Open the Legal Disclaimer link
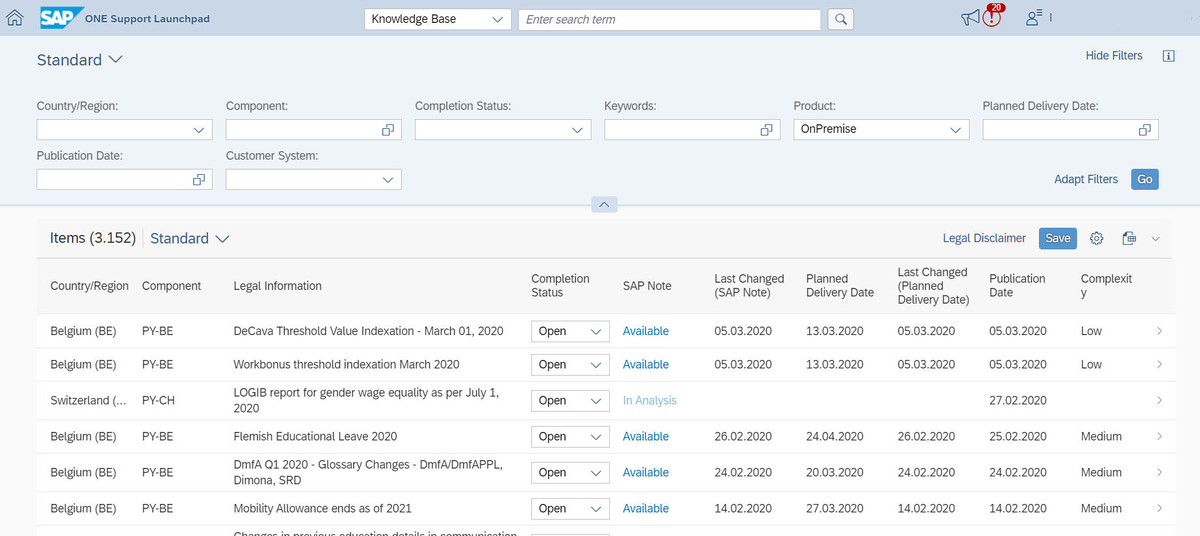Viewport: 1200px width, 536px height. [x=984, y=238]
